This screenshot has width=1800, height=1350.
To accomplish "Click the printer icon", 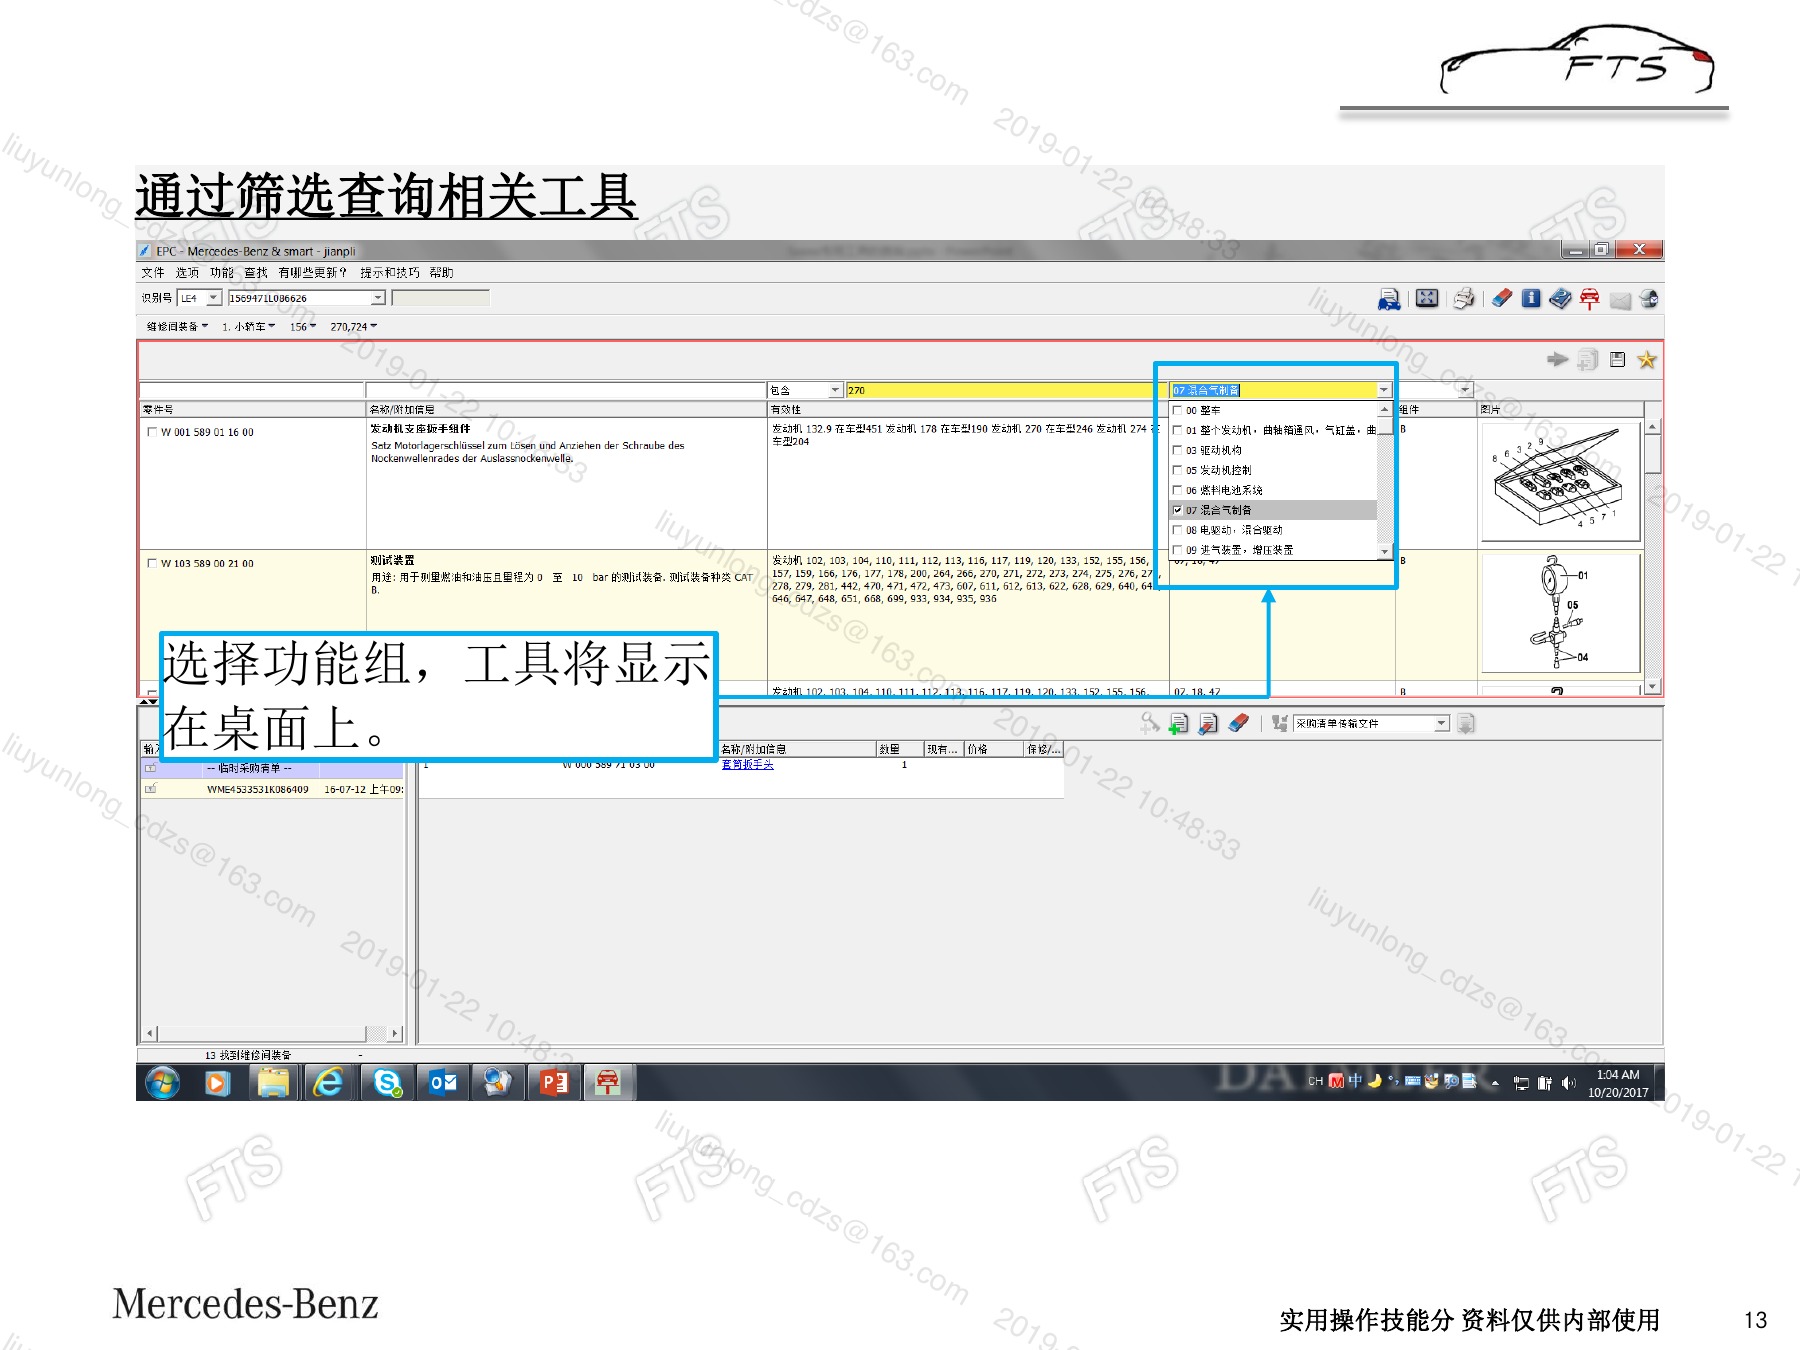I will coord(1464,298).
